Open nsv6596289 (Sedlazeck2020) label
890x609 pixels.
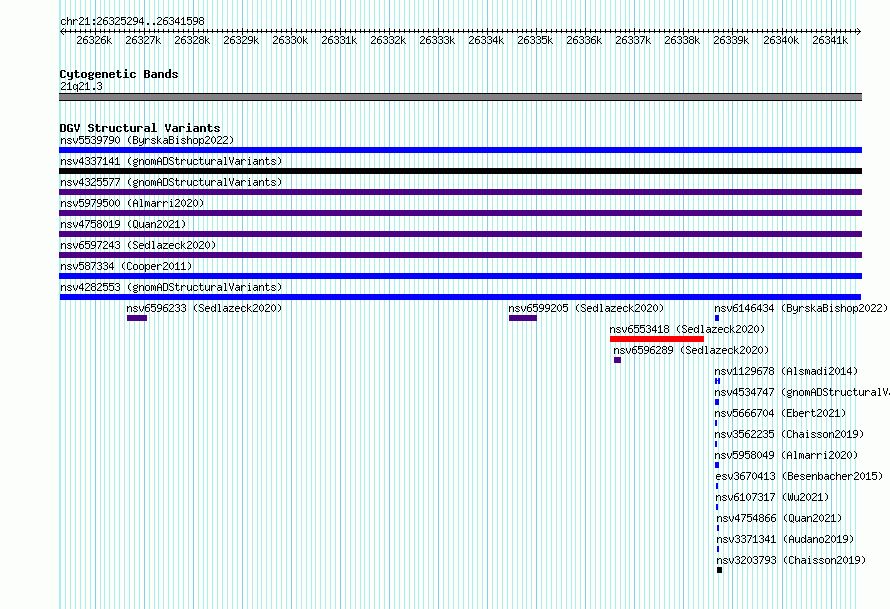point(691,350)
